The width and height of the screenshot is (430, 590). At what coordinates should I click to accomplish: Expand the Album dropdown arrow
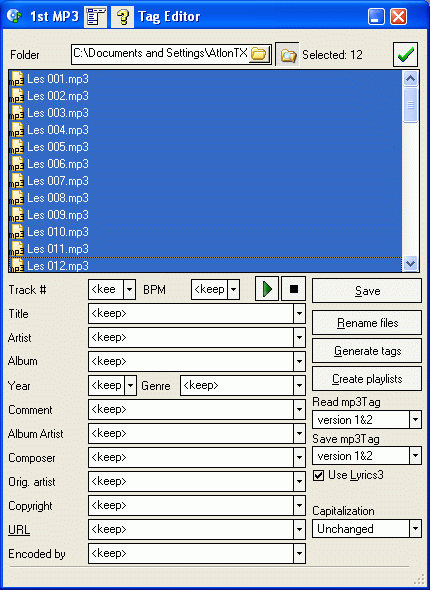pos(299,362)
